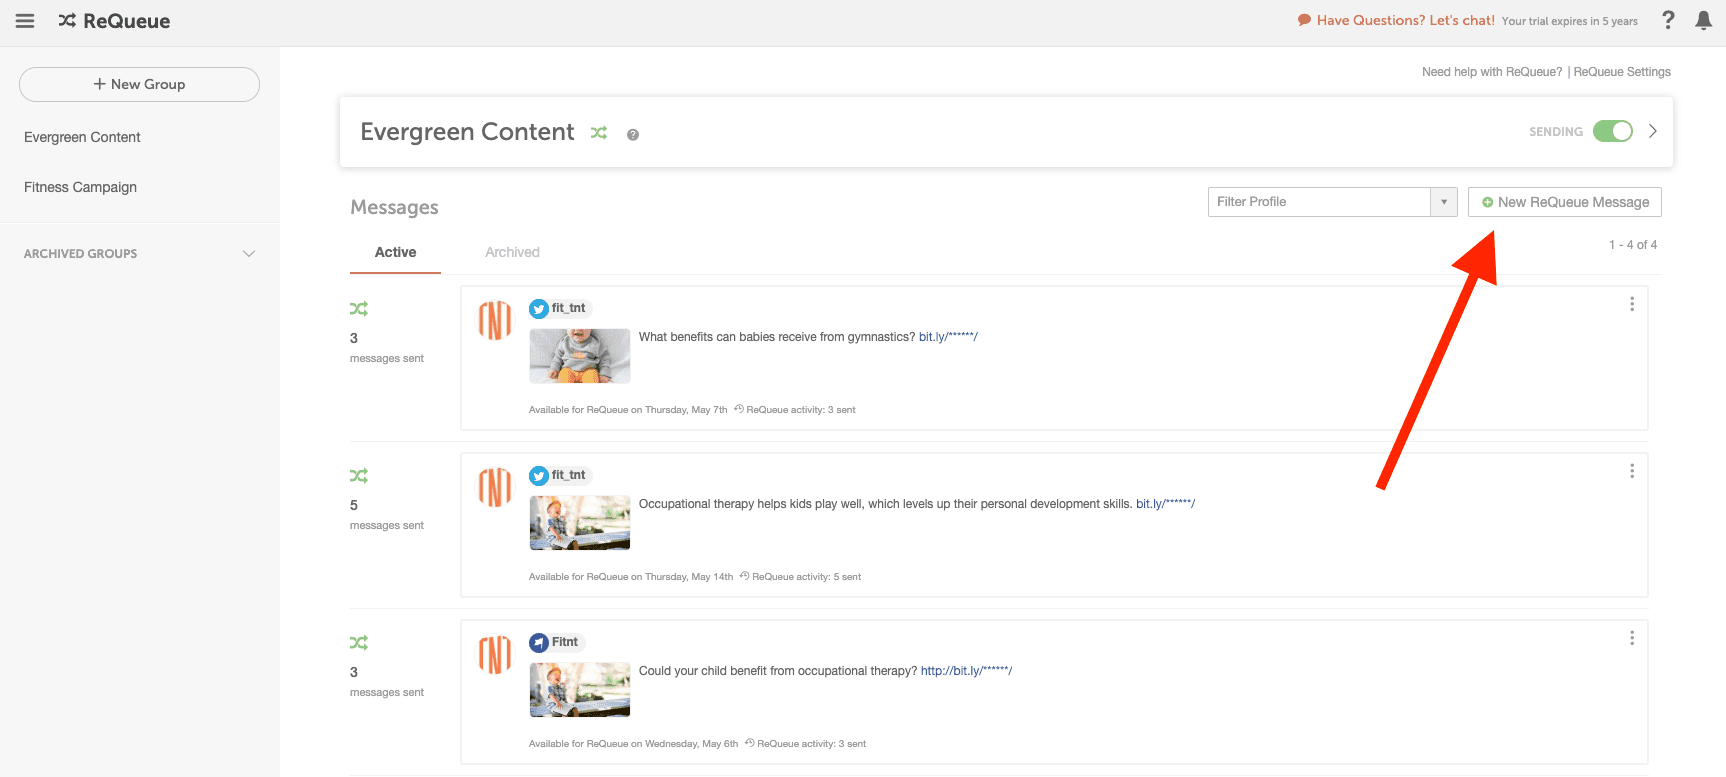
Task: Open options menu for Could your child message
Action: coord(1632,638)
